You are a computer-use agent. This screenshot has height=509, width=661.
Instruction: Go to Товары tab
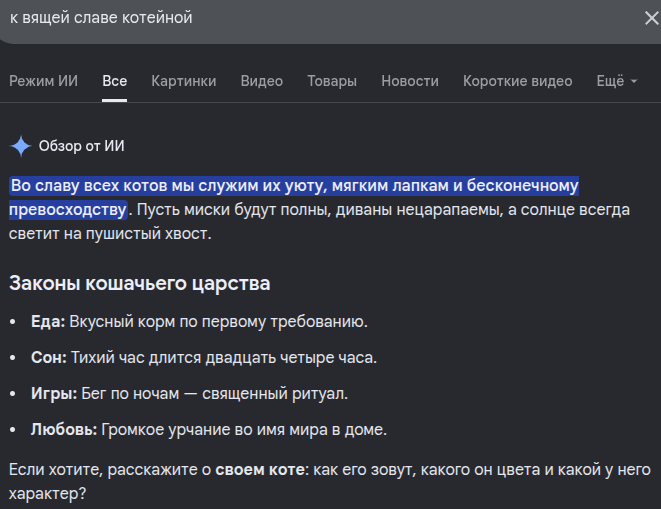[332, 81]
